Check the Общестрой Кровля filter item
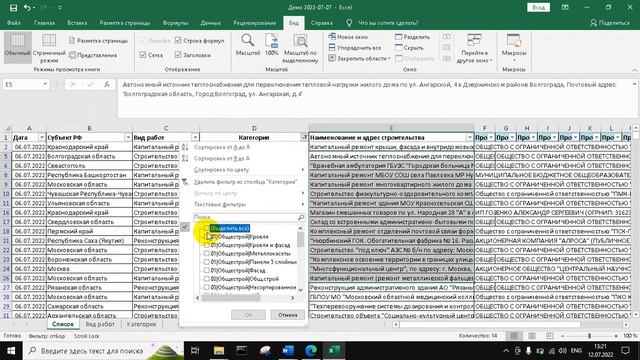This screenshot has width=640, height=360. 207,237
